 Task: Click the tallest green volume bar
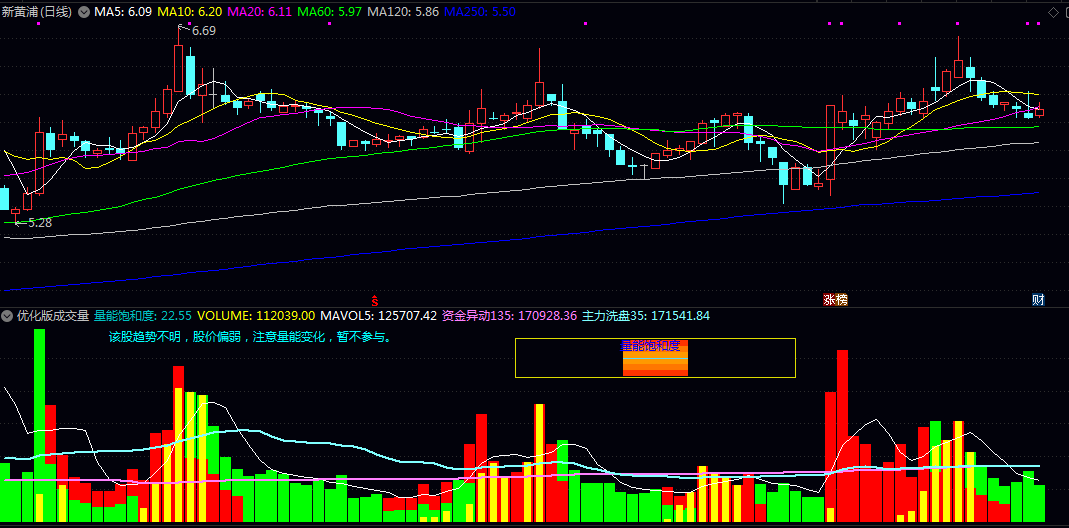40,426
